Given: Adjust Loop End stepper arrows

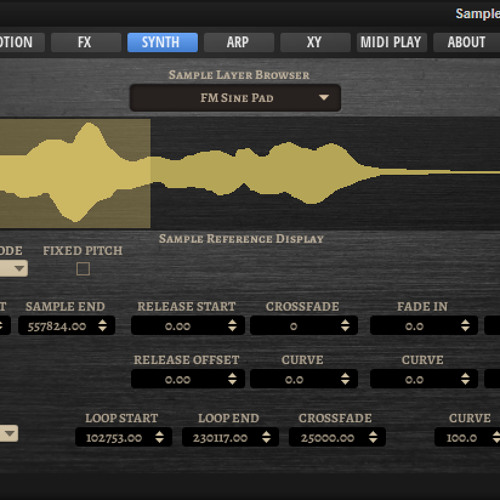Looking at the screenshot, I should [266, 437].
